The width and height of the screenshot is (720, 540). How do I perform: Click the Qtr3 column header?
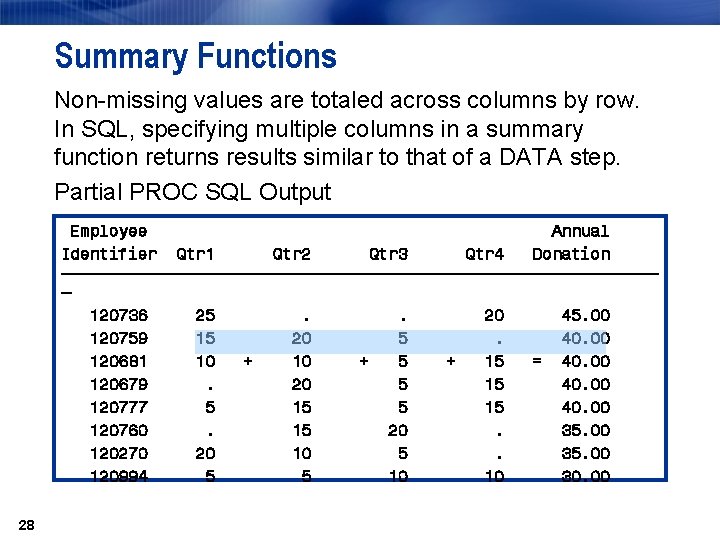pos(388,254)
